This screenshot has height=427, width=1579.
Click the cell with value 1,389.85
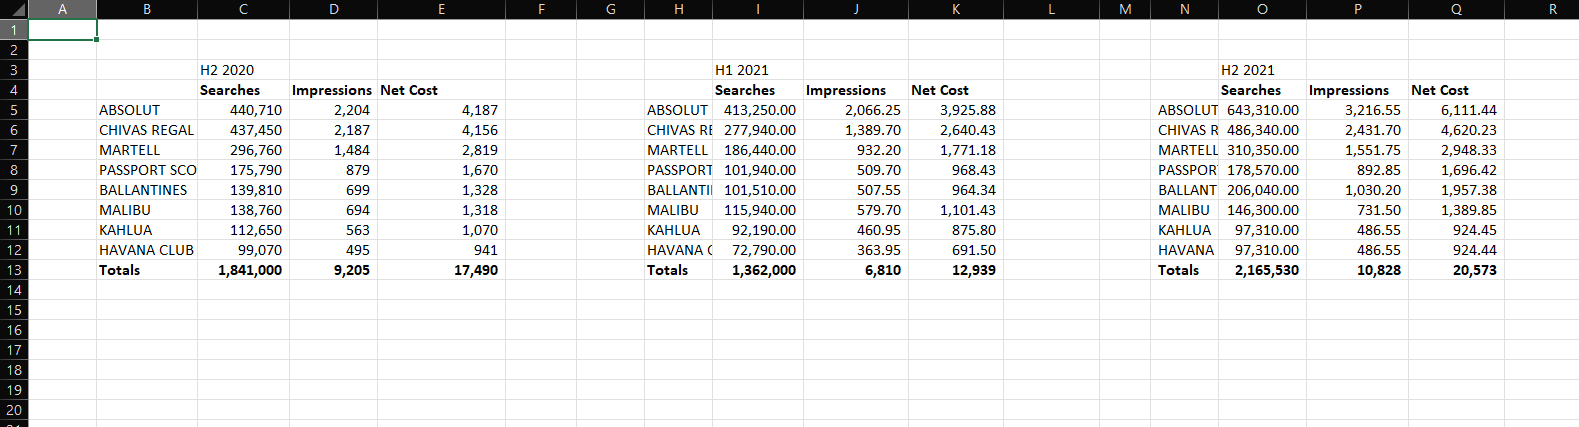[x=1456, y=210]
